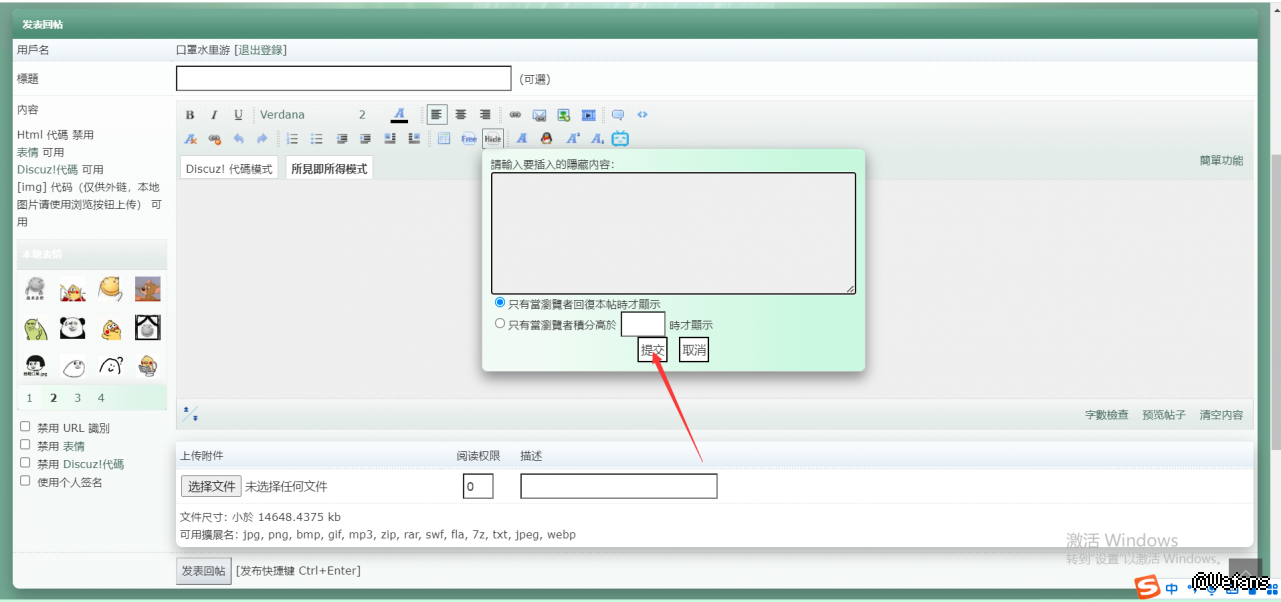
Task: Click the QQ penguin icon in toolbar
Action: click(546, 139)
